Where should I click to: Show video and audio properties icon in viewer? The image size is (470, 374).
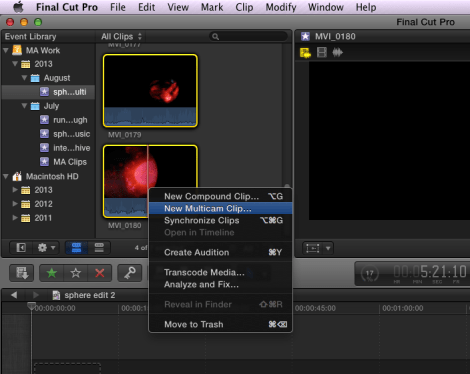305,52
